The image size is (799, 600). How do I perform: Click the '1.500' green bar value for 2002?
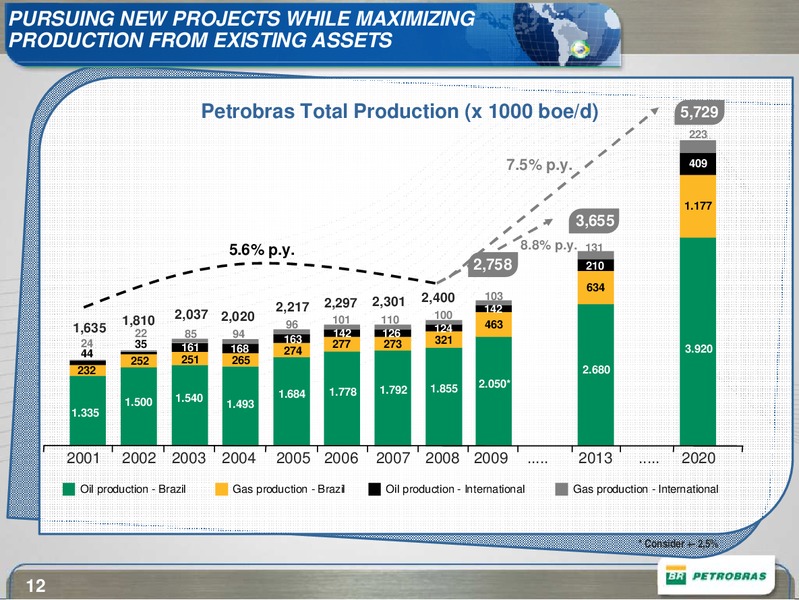pyautogui.click(x=139, y=402)
